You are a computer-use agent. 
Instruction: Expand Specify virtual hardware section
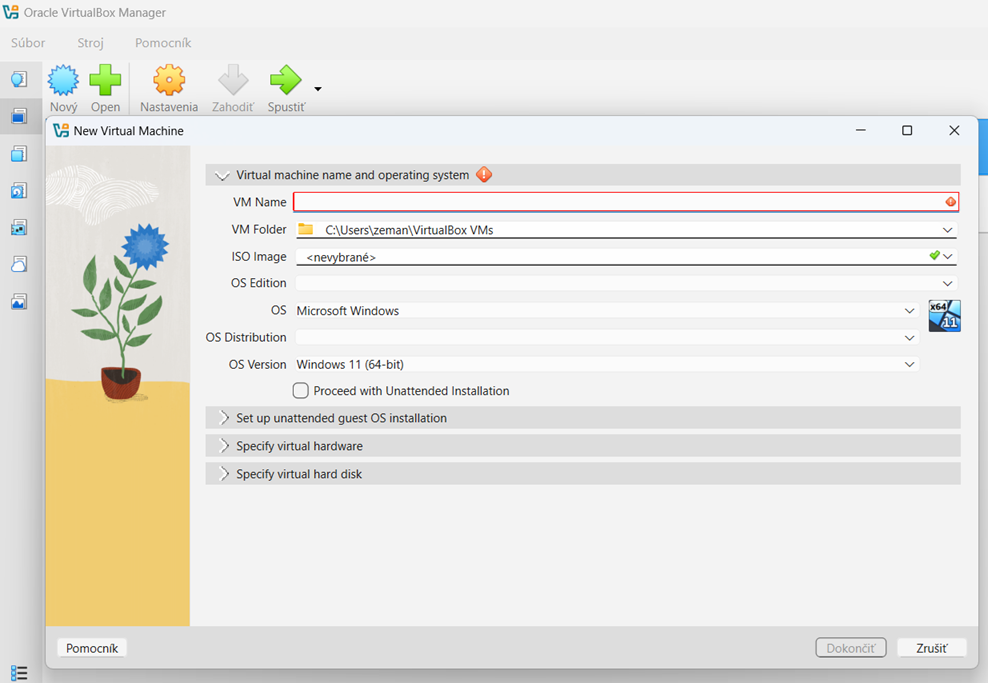pos(583,446)
